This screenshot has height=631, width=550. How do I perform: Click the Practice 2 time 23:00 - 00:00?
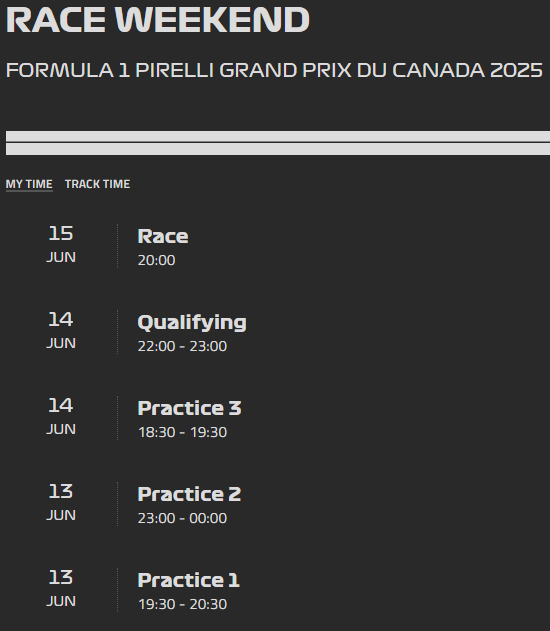182,519
